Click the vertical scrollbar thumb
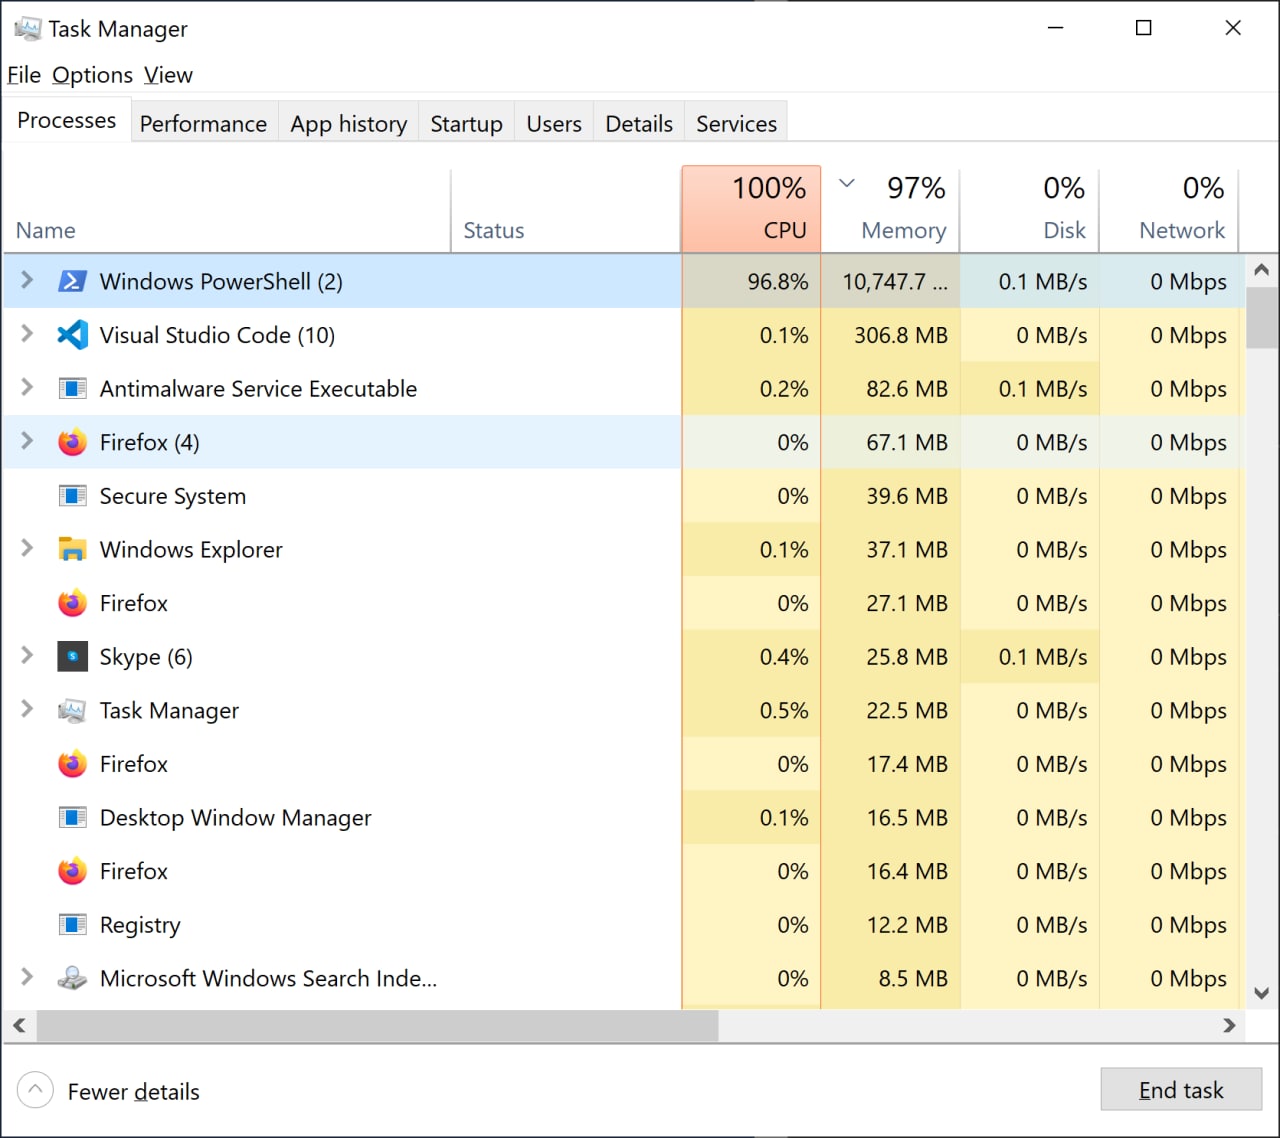 point(1261,317)
